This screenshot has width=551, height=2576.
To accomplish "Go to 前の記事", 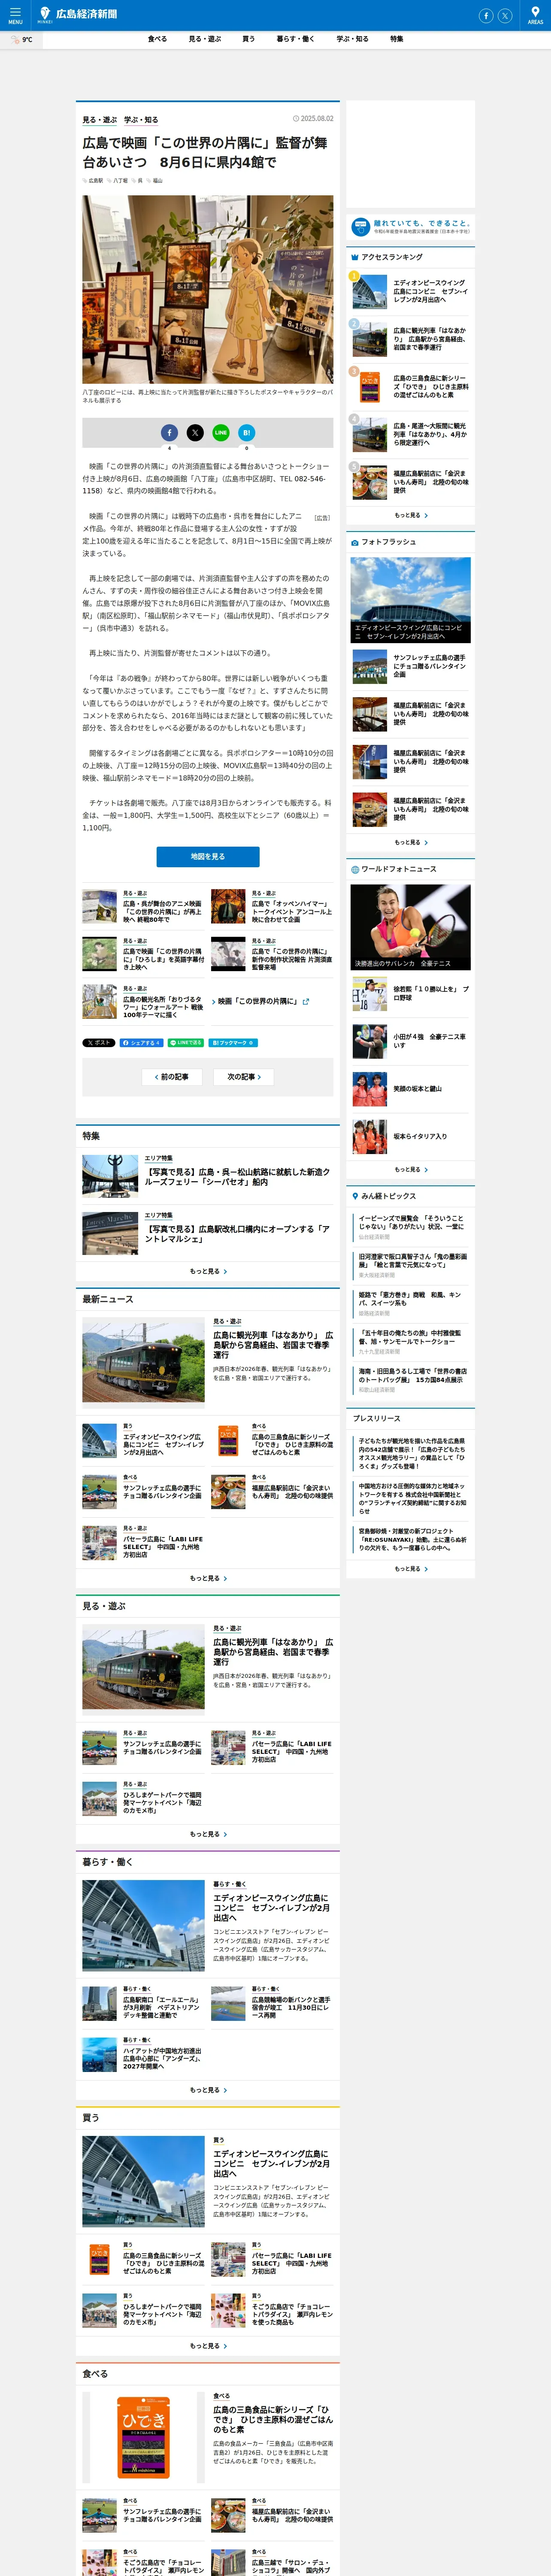I will pos(172,1077).
